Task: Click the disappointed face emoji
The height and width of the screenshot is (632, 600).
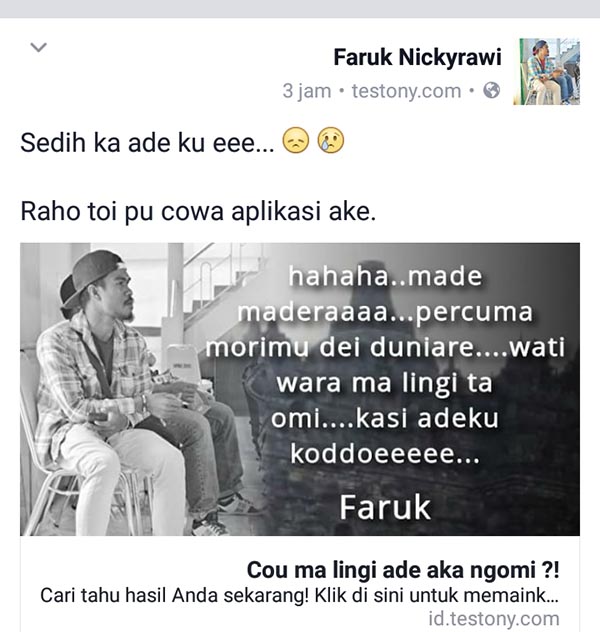Action: (x=296, y=141)
